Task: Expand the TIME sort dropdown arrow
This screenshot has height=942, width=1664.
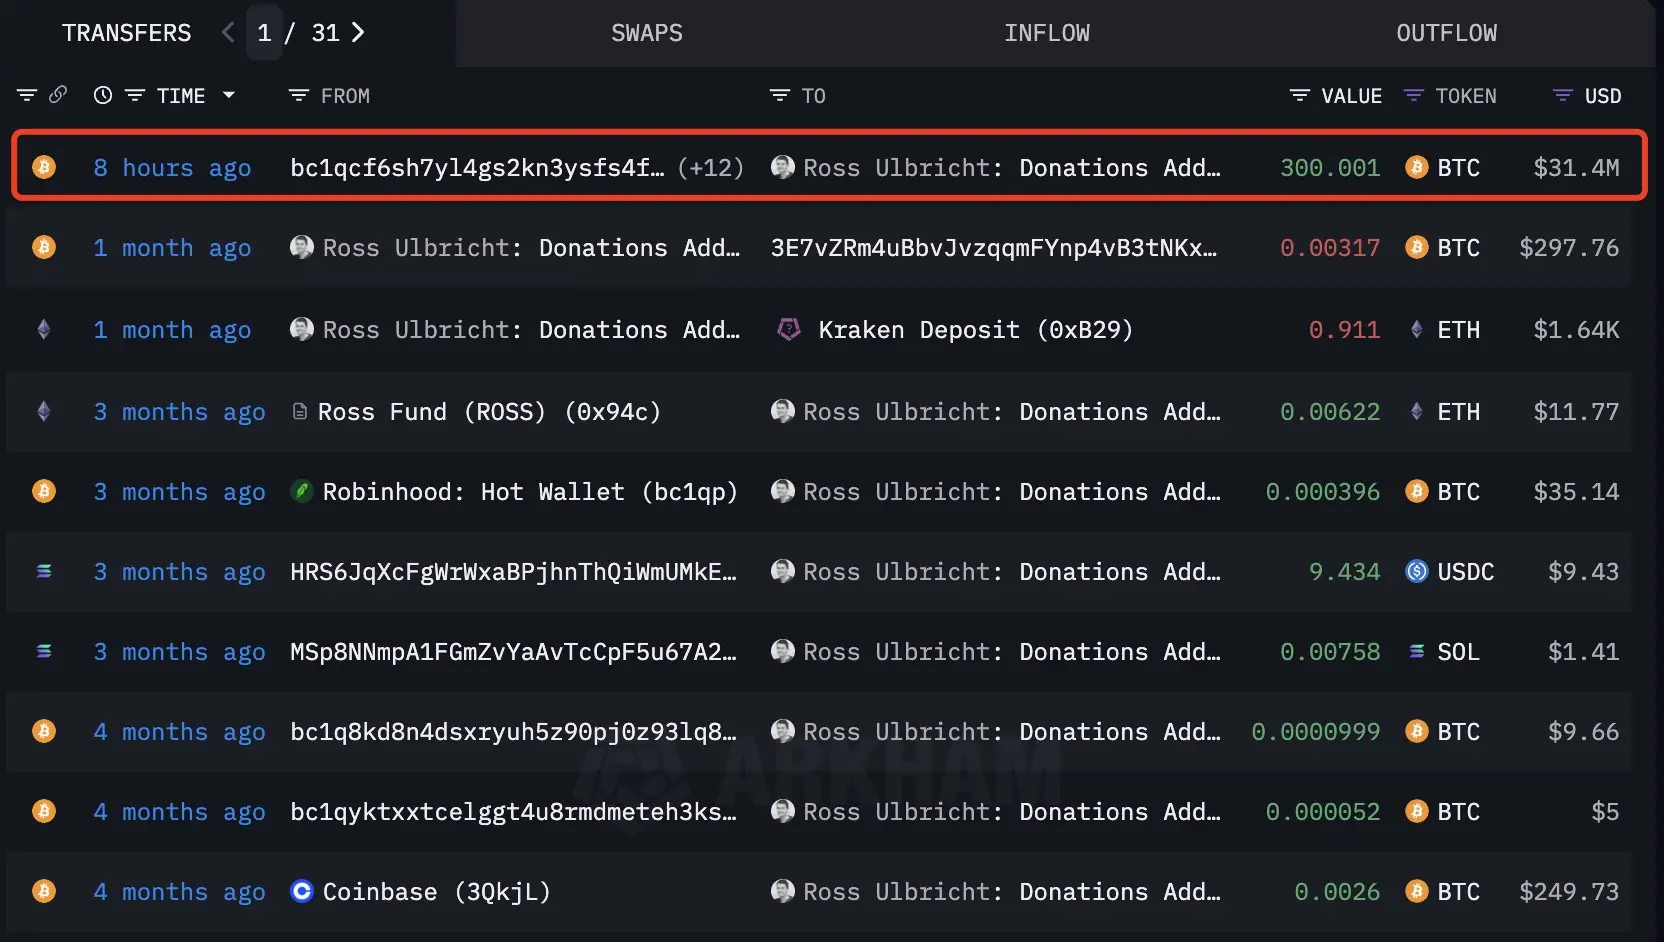Action: (228, 95)
